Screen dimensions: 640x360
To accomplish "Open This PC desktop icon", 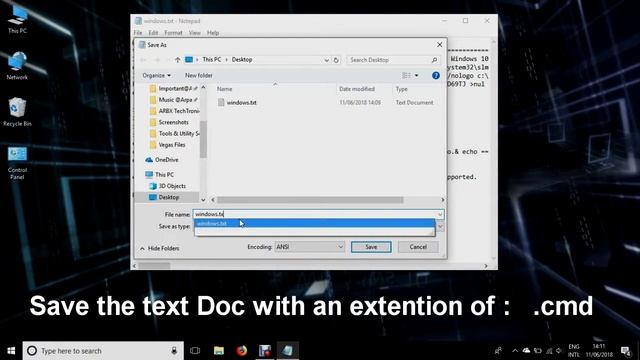I will coord(17,19).
